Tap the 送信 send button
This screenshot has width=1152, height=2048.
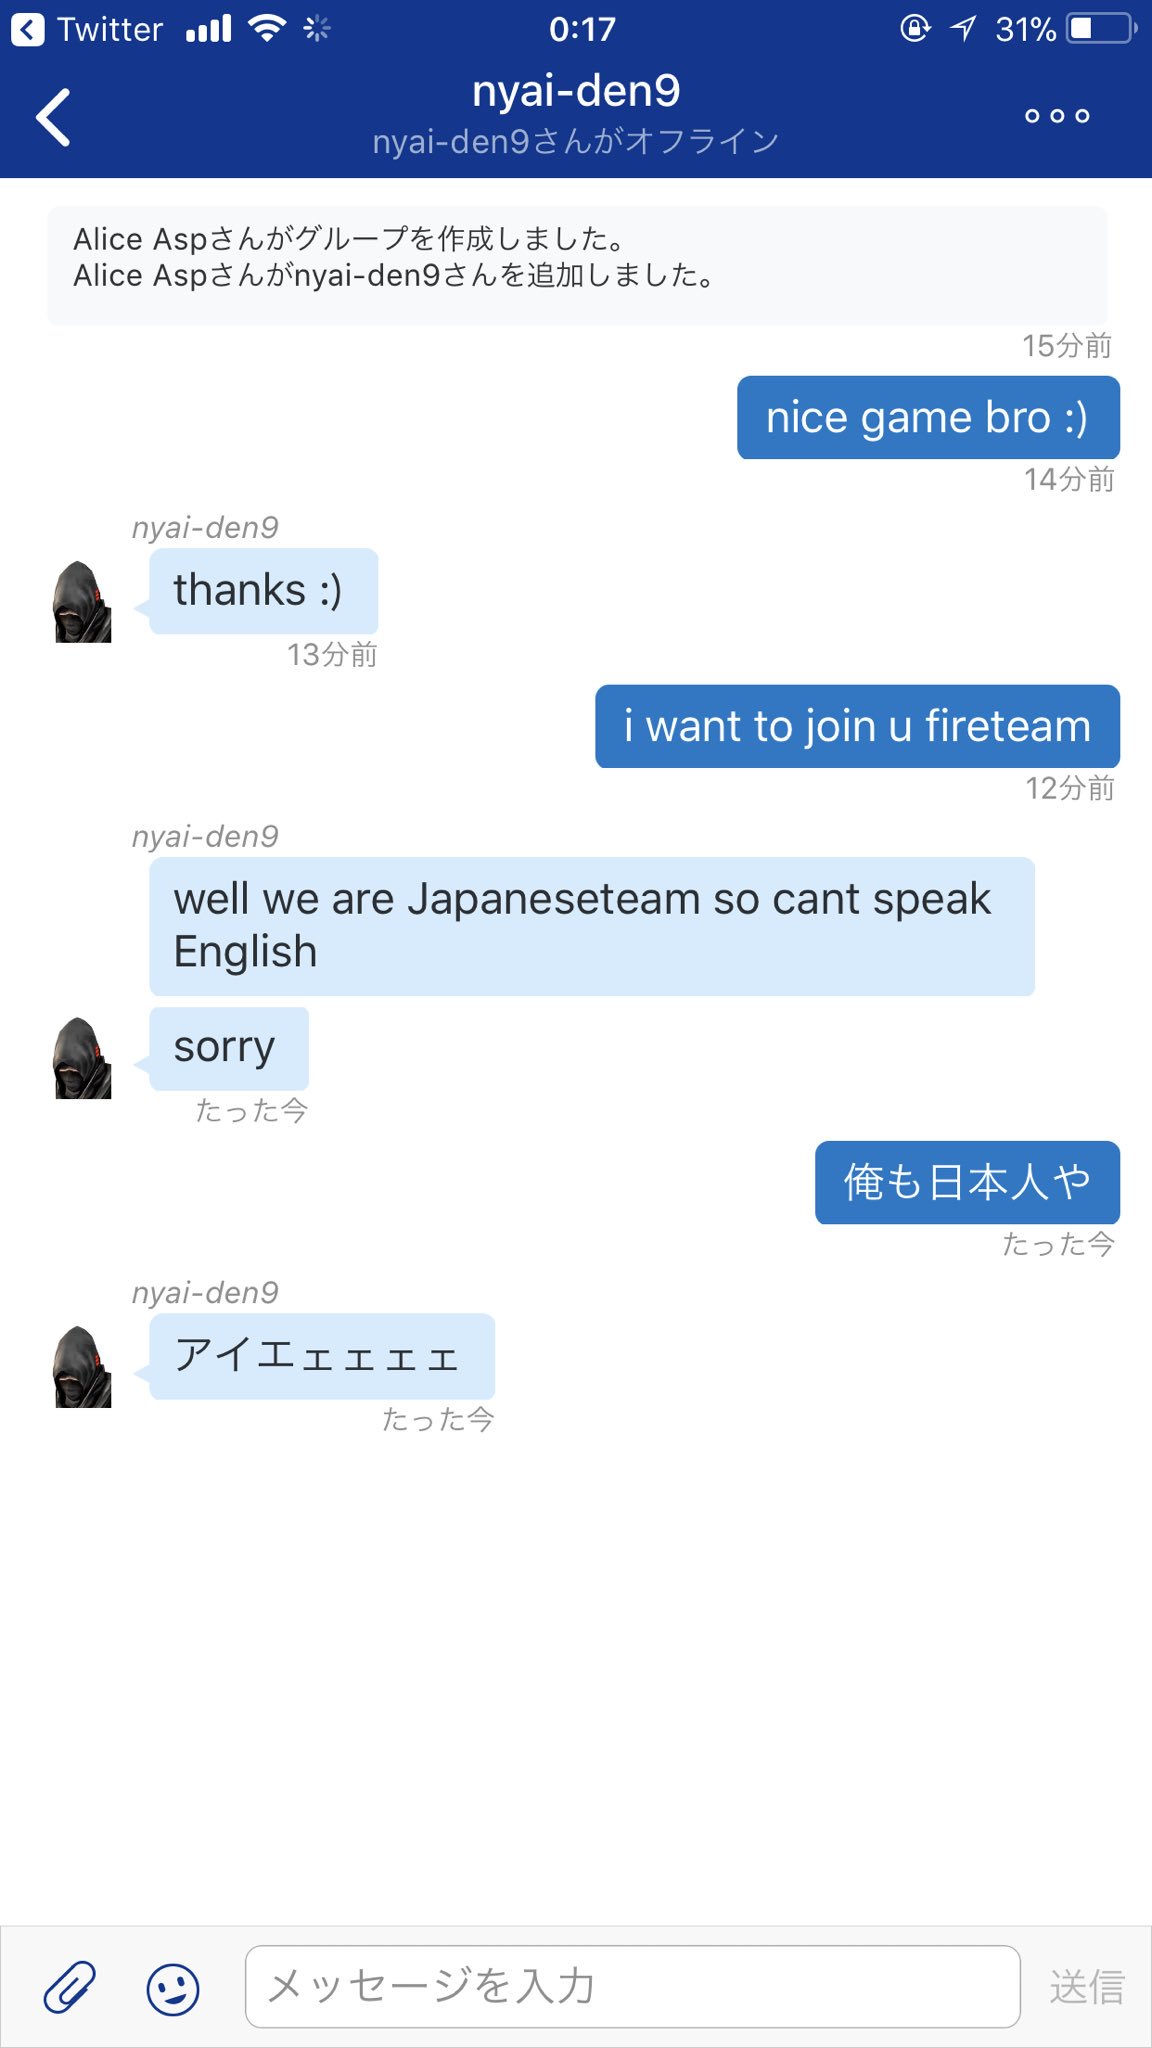coord(1087,1986)
